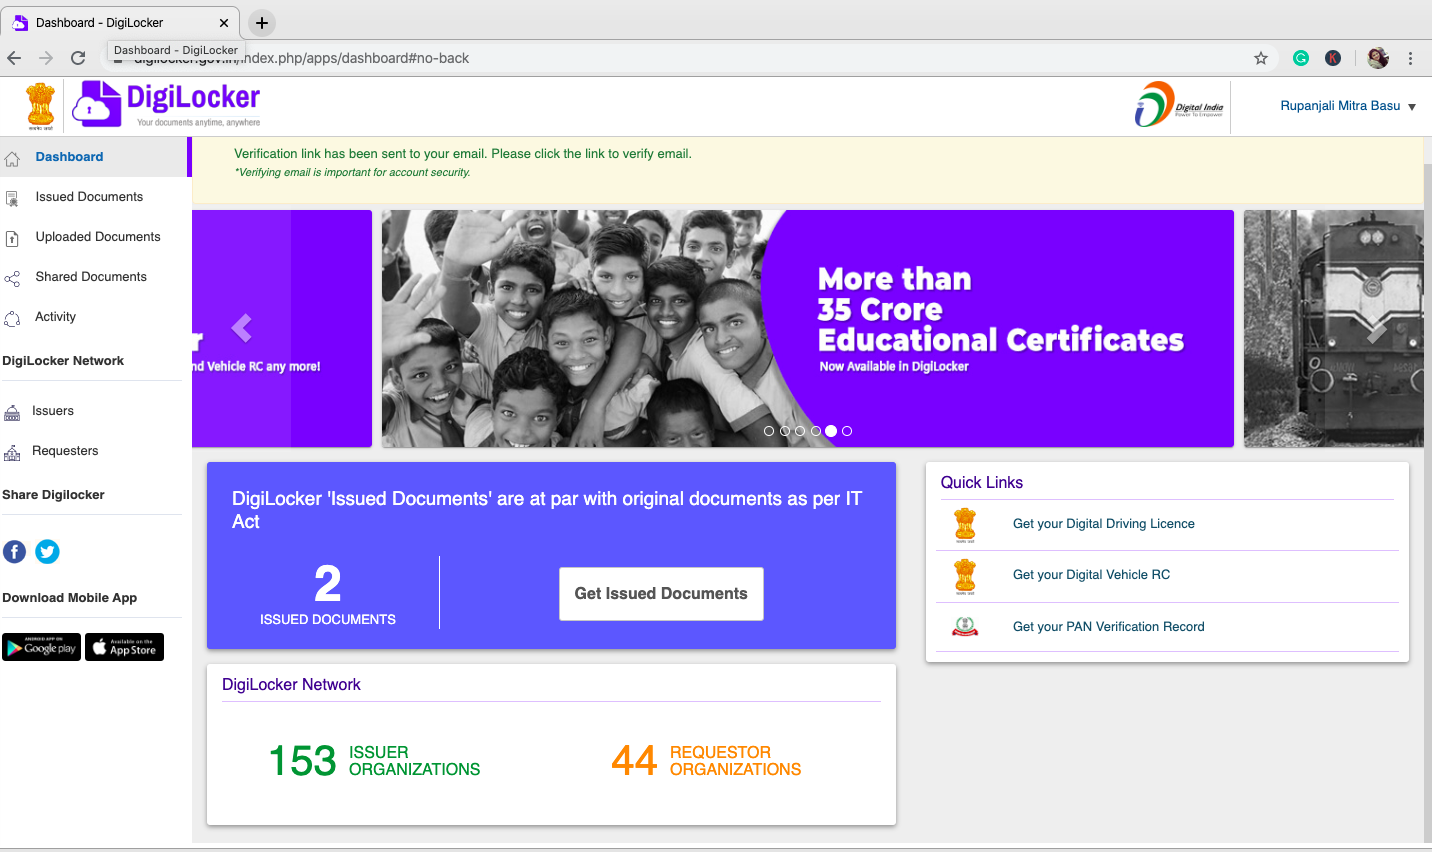Share DigiLocker on Twitter
Image resolution: width=1432 pixels, height=852 pixels.
47,552
